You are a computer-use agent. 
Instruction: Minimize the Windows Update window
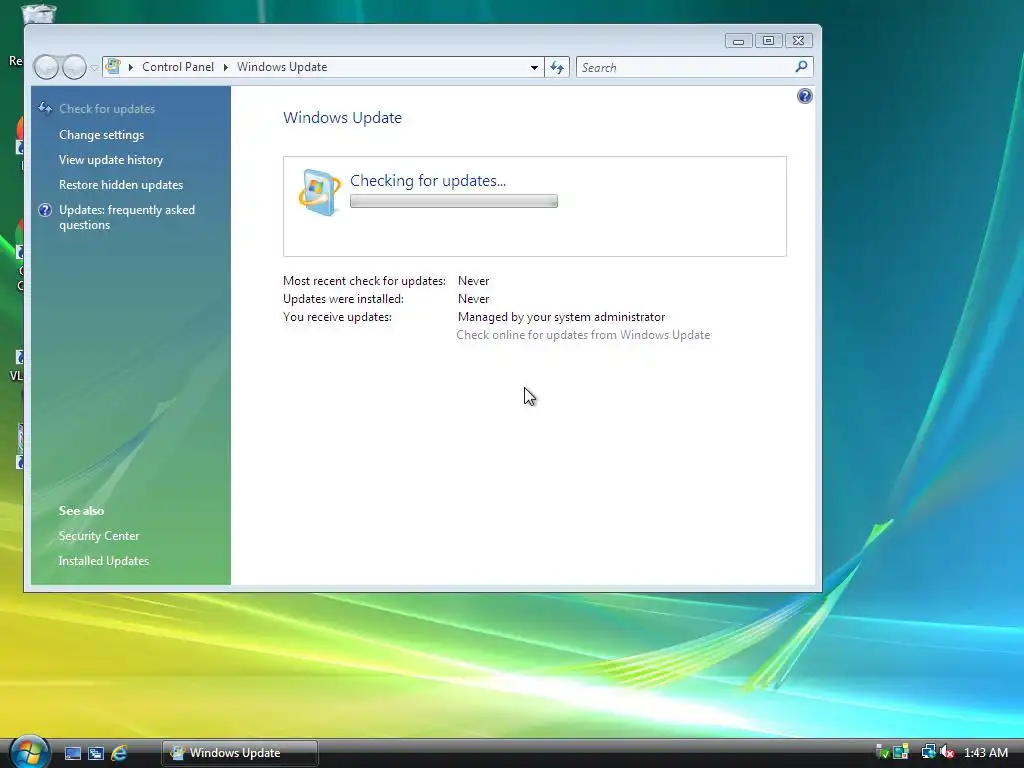(738, 40)
